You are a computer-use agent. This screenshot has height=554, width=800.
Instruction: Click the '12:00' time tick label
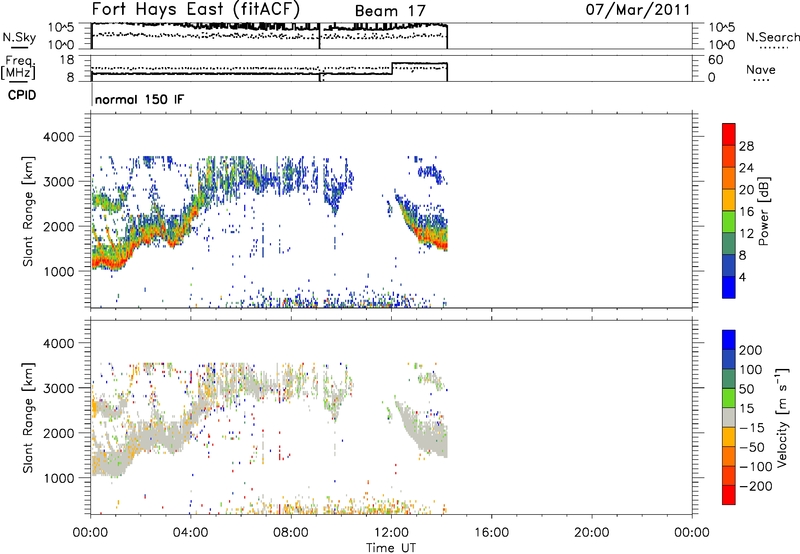pyautogui.click(x=391, y=533)
